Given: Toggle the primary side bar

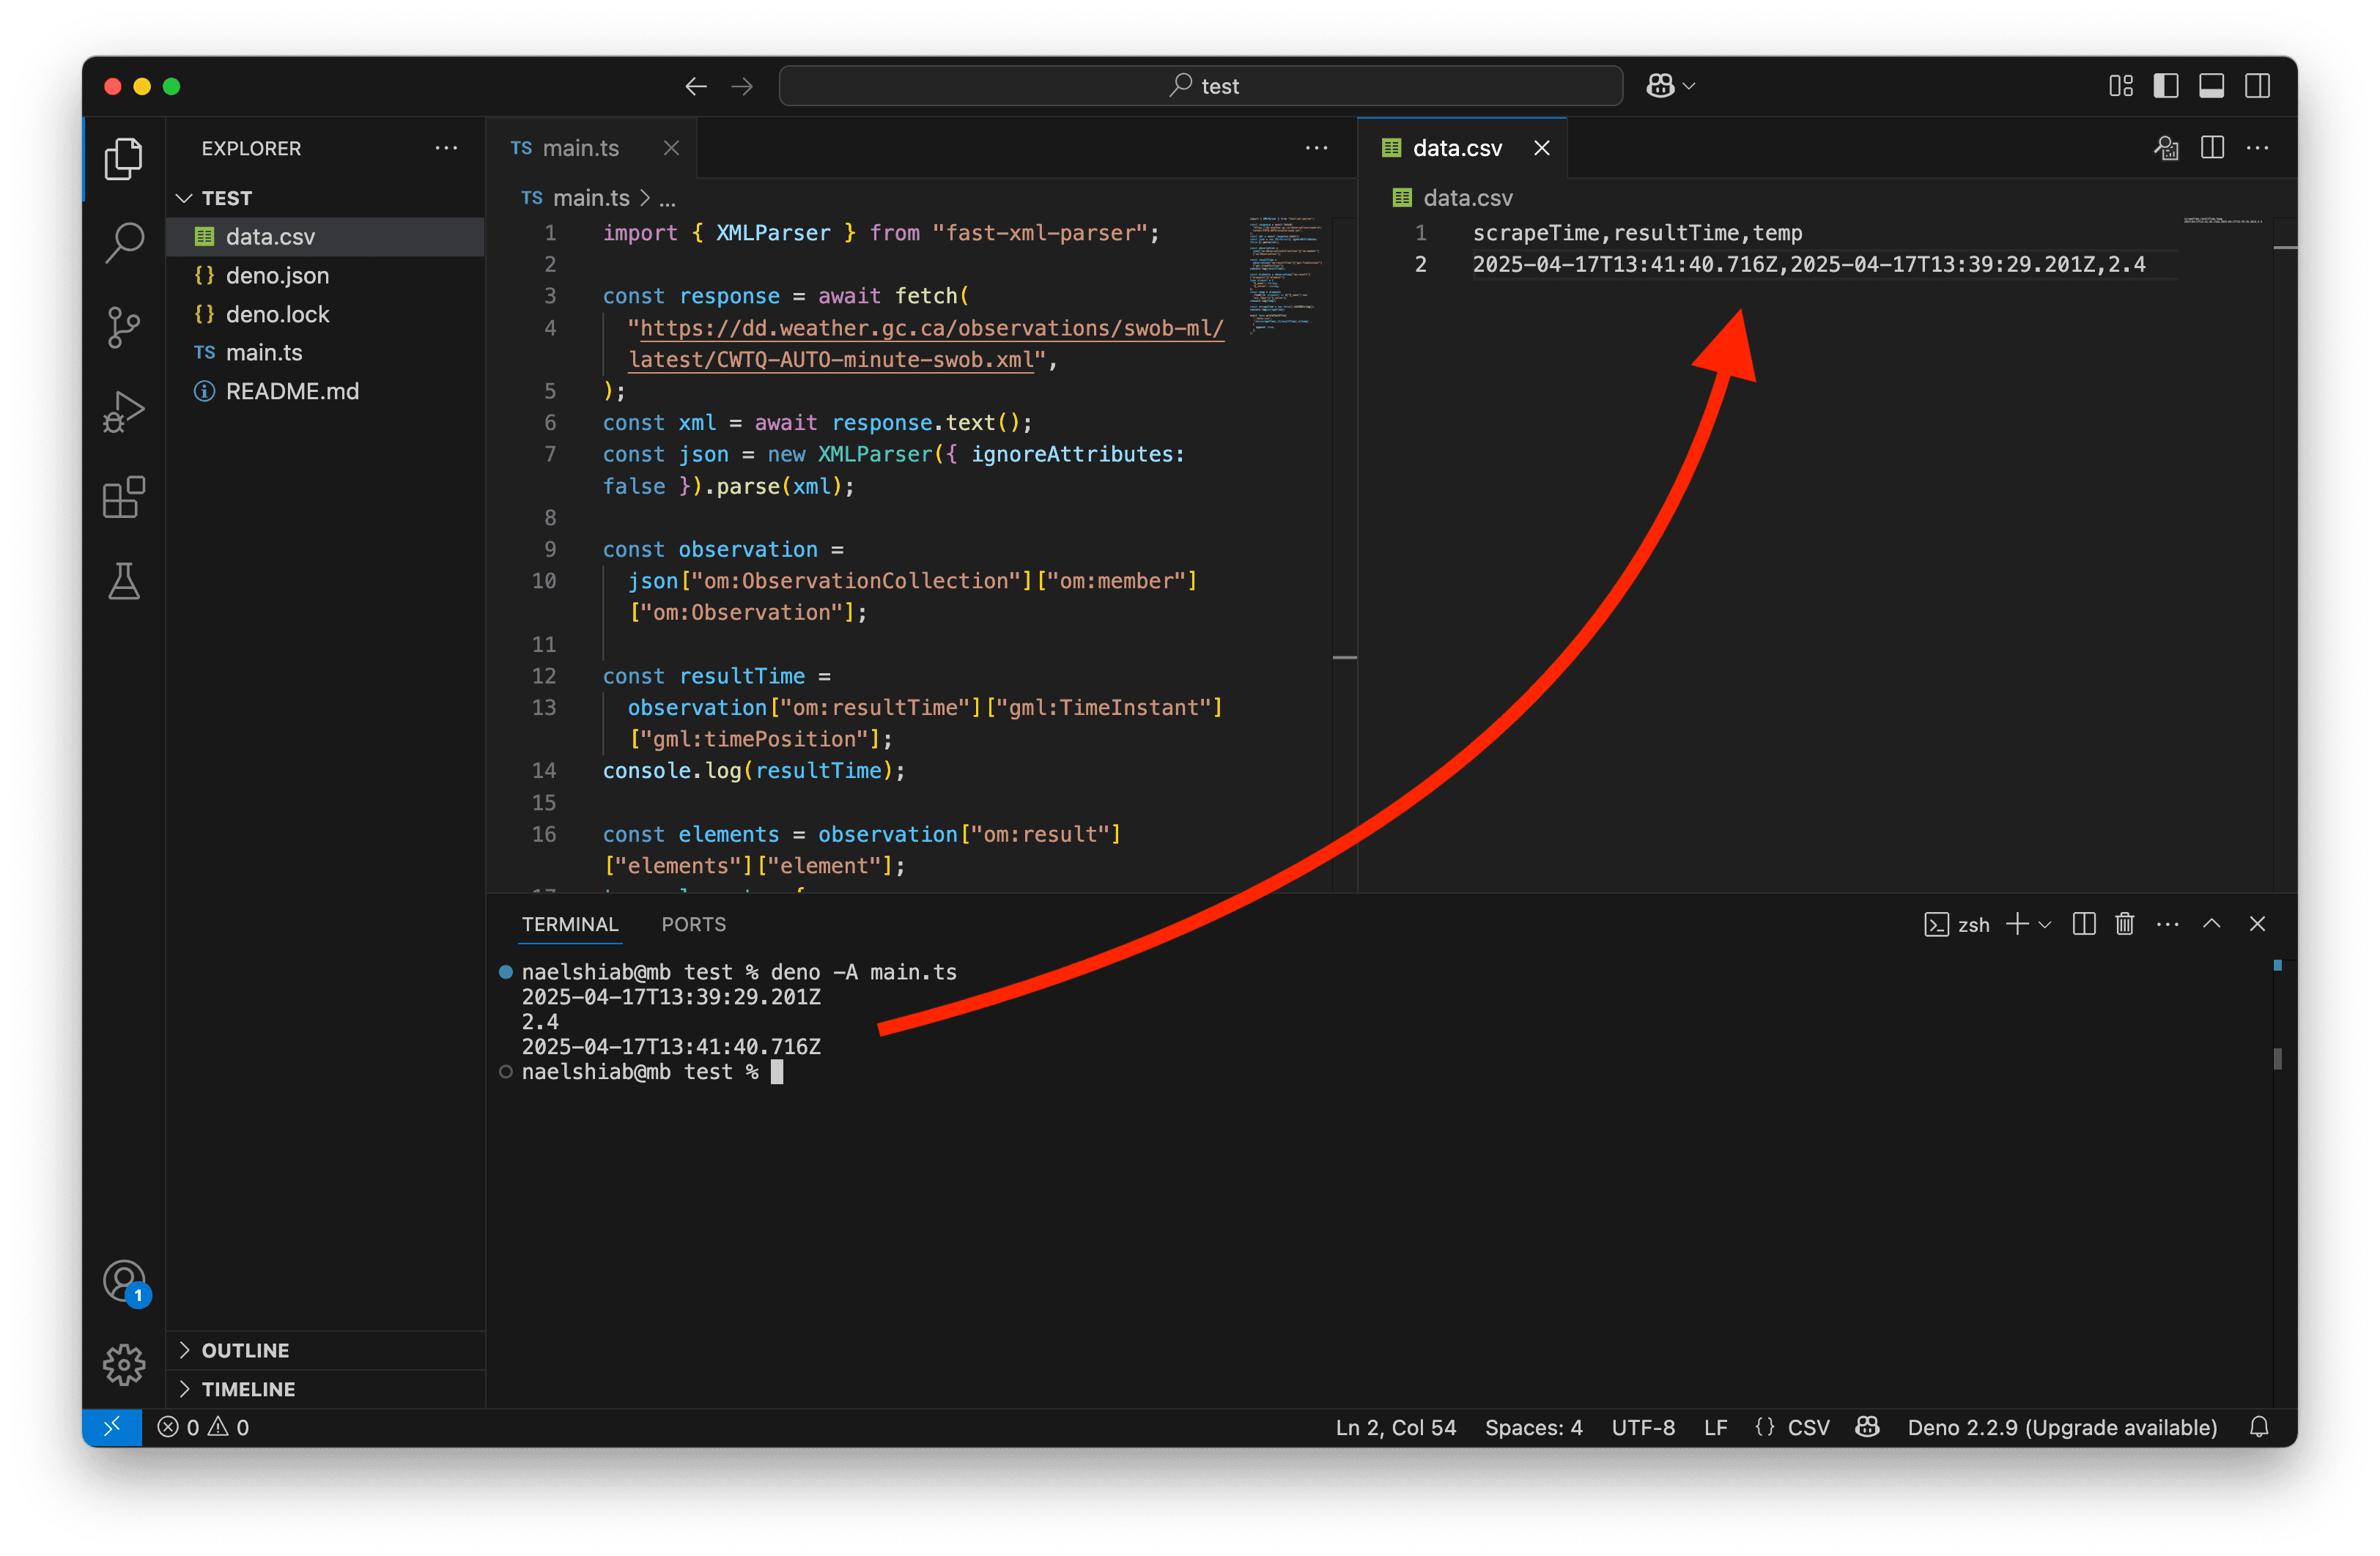Looking at the screenshot, I should tap(2166, 86).
